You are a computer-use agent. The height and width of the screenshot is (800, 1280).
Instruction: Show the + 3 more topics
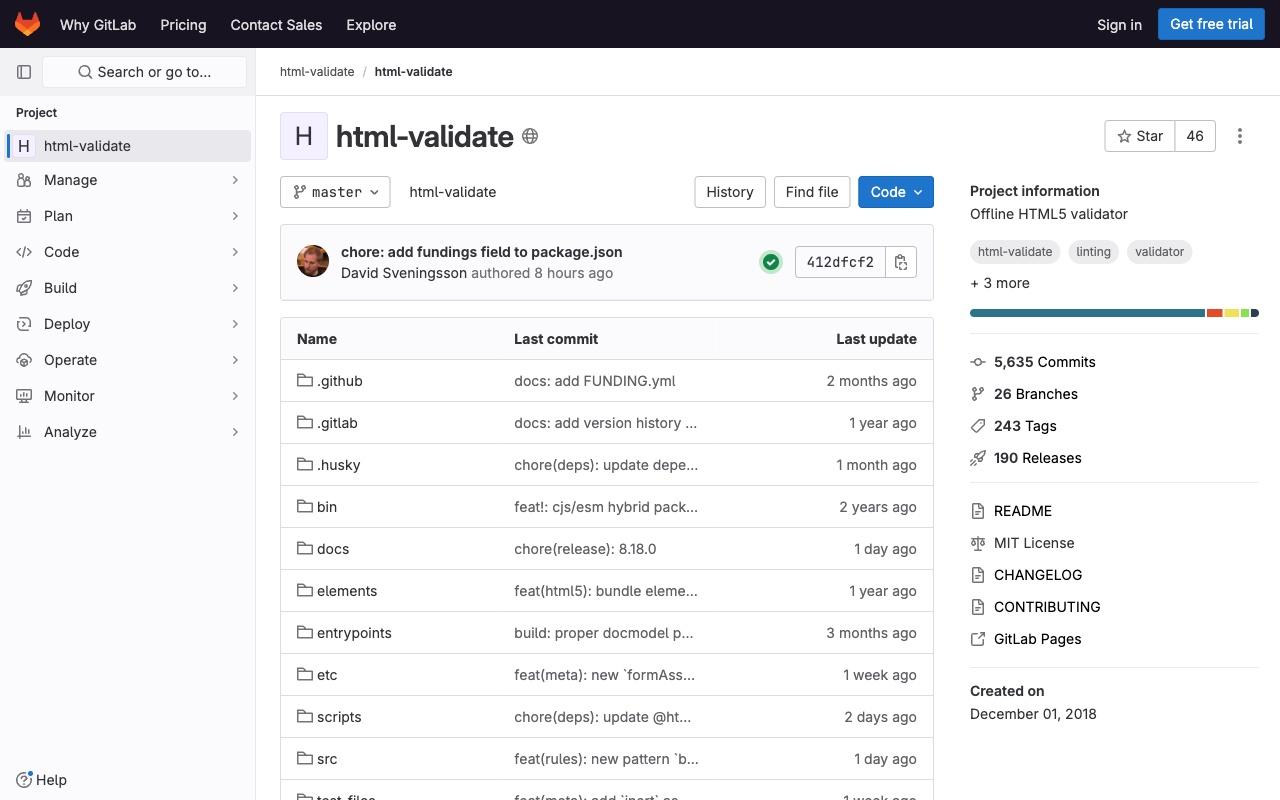coord(1000,283)
